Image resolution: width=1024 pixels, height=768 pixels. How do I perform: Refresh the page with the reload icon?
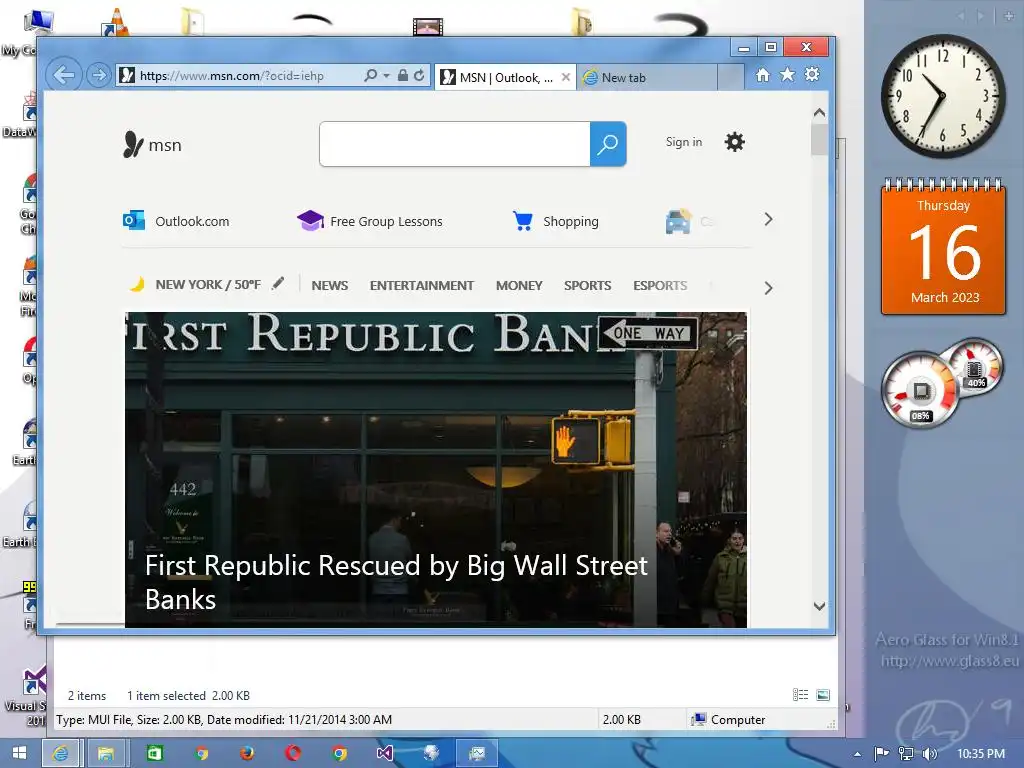(x=419, y=75)
